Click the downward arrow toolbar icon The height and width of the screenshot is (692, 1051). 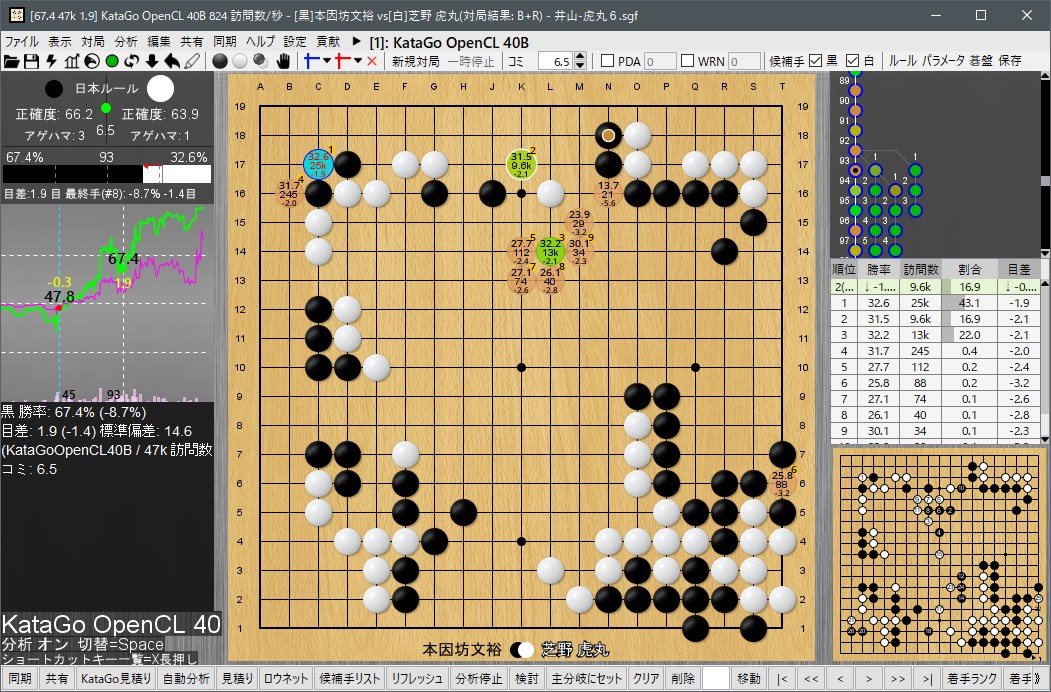point(152,61)
